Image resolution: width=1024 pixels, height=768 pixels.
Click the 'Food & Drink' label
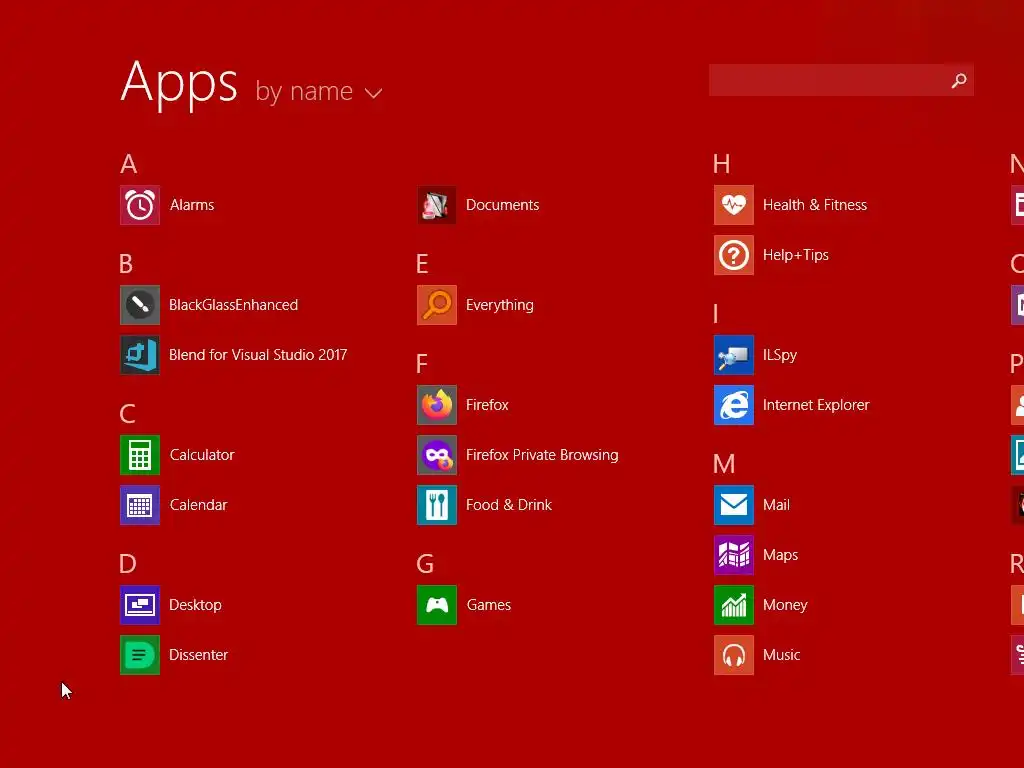click(x=509, y=505)
